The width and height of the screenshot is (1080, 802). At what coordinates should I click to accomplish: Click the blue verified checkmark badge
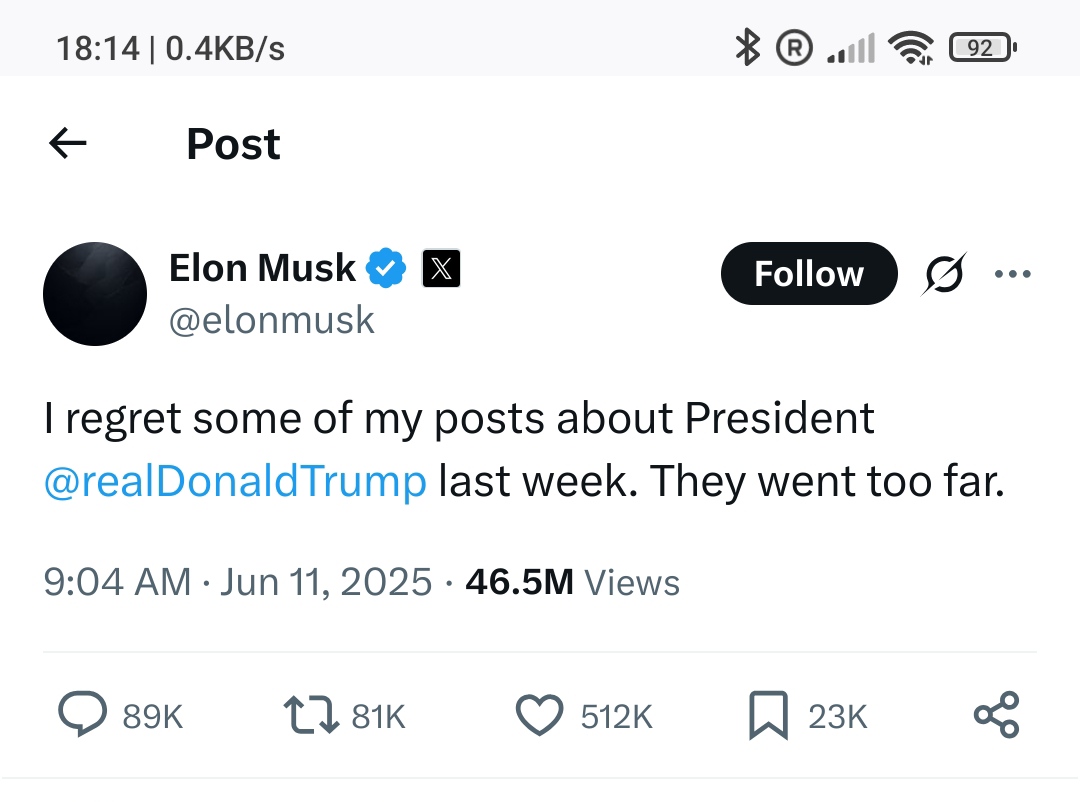385,268
